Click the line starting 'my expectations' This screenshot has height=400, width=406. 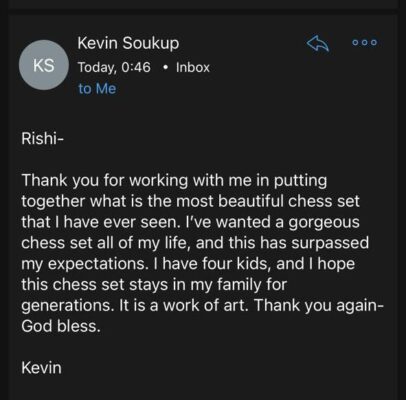pos(188,264)
